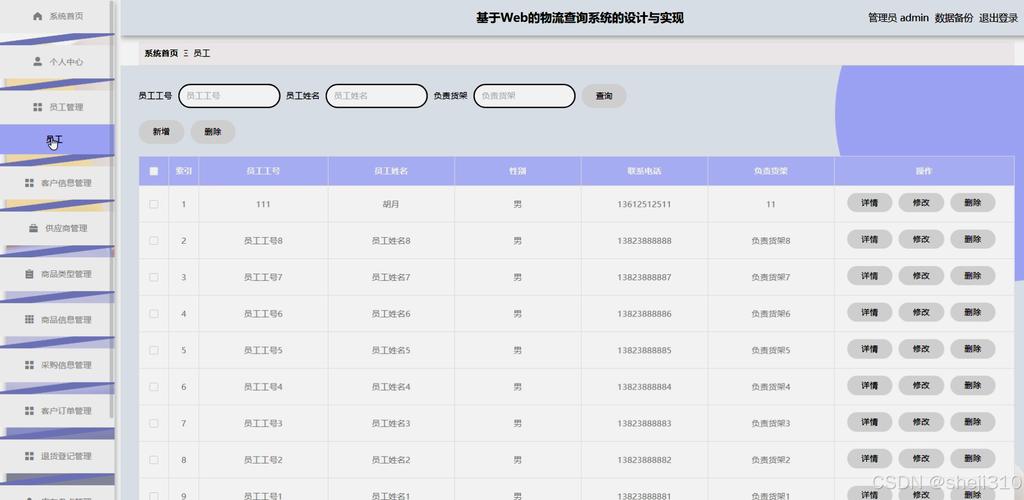Click the cell 员工工号8
1024x500 pixels.
tap(263, 241)
